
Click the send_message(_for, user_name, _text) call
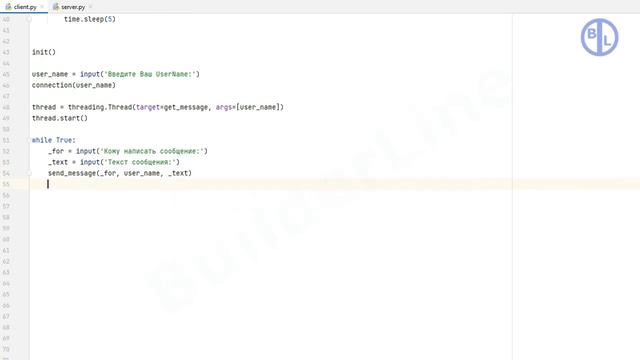(x=120, y=173)
